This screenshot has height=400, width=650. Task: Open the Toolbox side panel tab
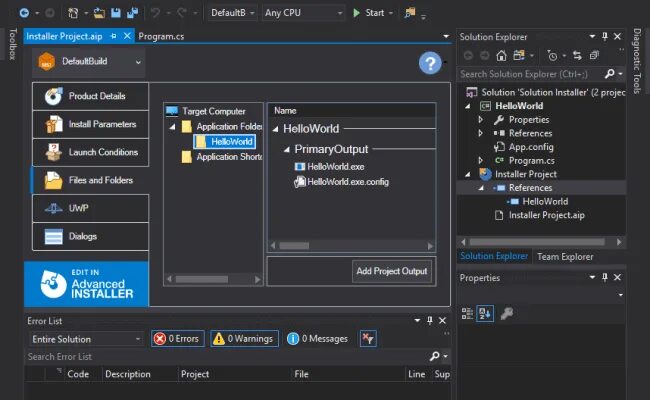coord(13,44)
